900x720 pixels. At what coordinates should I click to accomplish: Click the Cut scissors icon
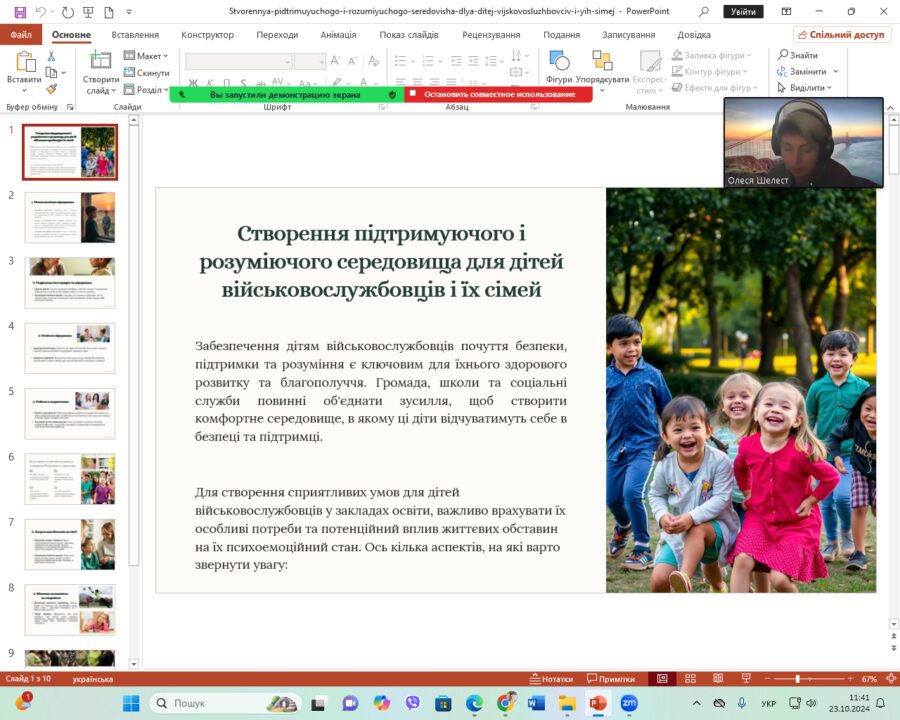coord(51,56)
